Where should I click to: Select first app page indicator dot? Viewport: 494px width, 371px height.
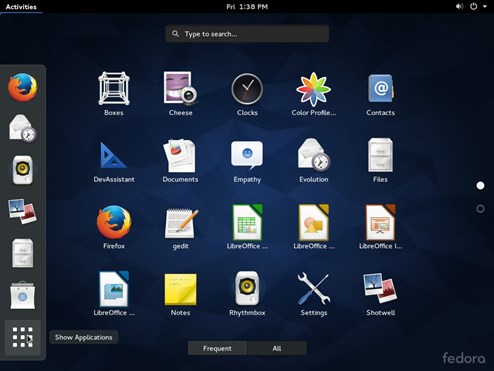point(480,186)
